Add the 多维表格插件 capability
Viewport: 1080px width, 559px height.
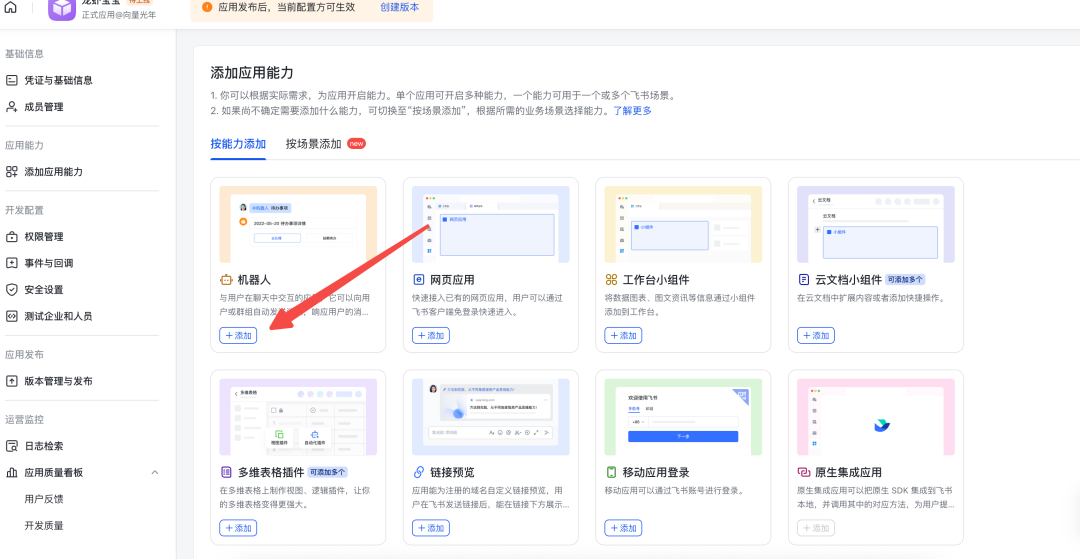[x=238, y=528]
